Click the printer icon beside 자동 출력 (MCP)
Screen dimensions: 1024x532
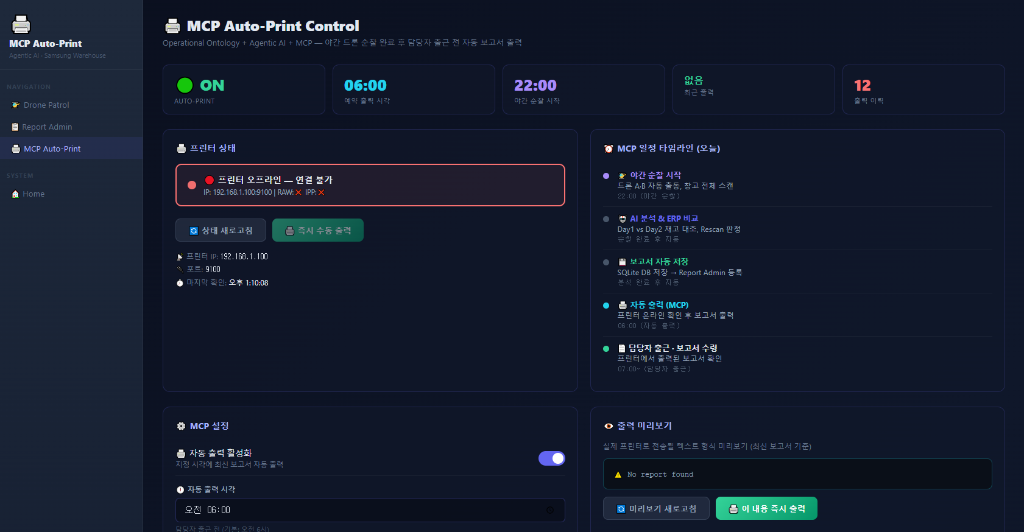point(622,304)
